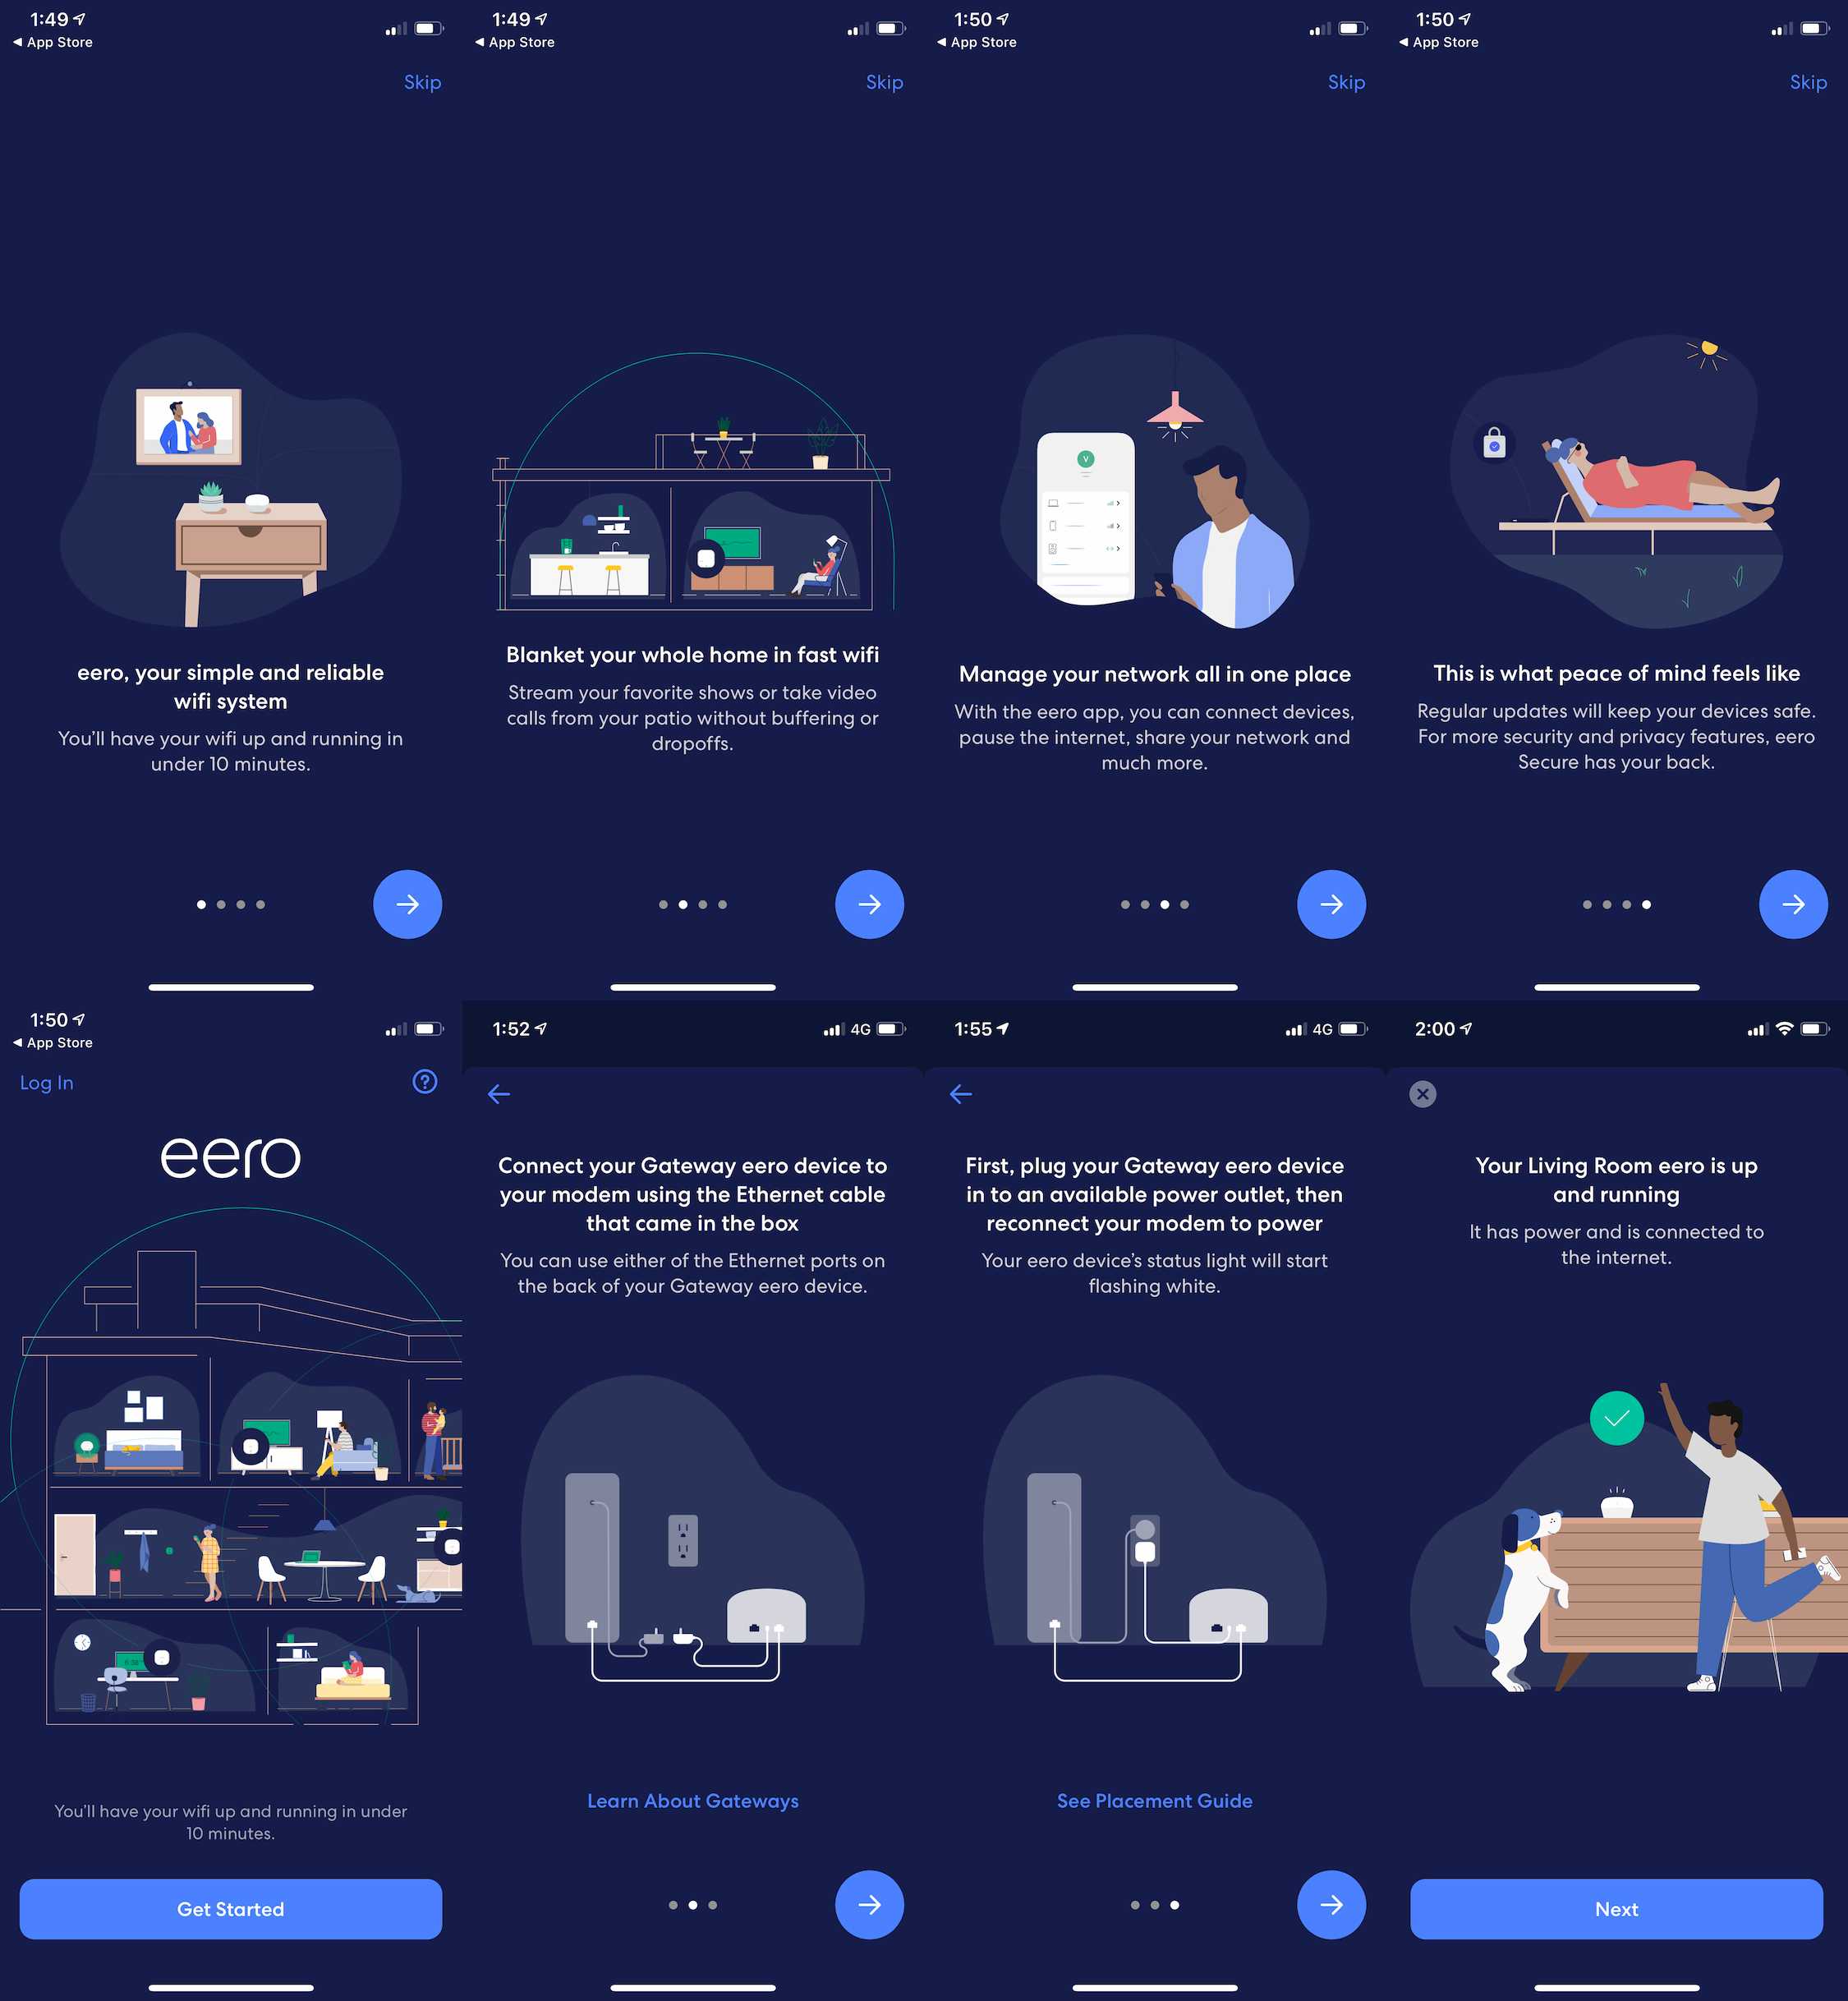1848x2001 pixels.
Task: Click Learn About Gateways link
Action: coord(692,1801)
